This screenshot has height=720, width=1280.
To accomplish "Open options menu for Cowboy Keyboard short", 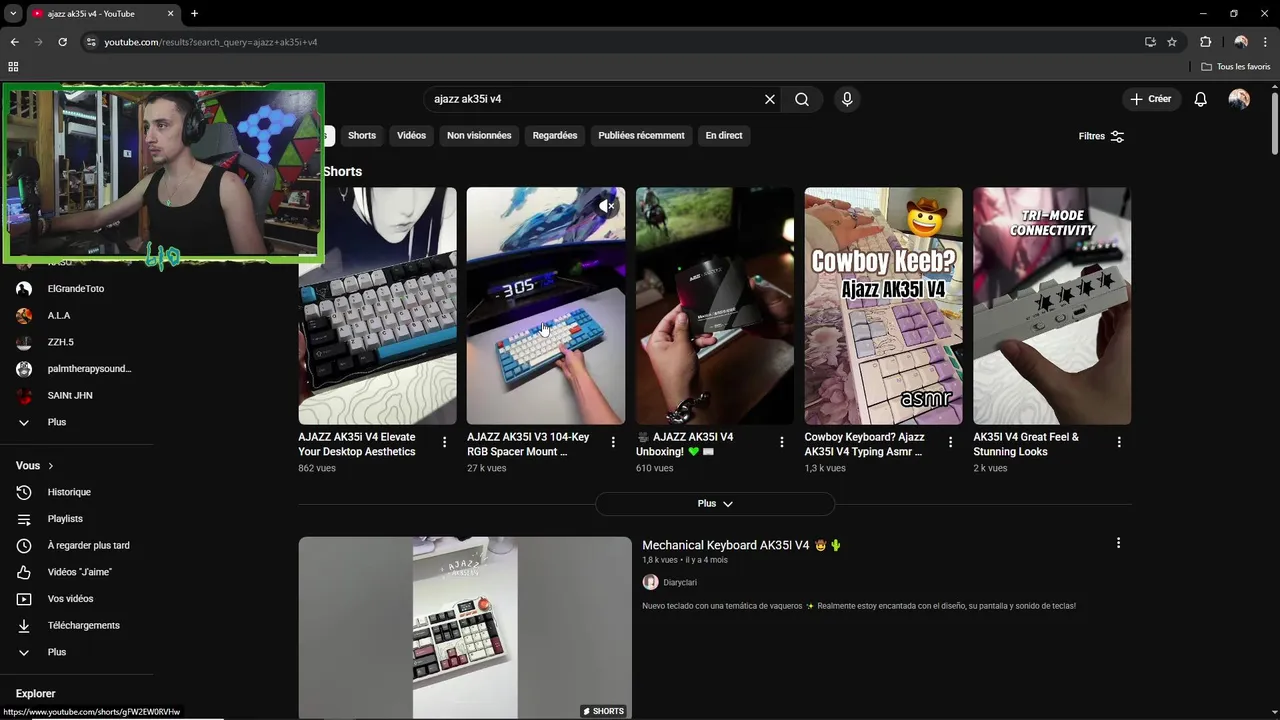I will tap(950, 442).
